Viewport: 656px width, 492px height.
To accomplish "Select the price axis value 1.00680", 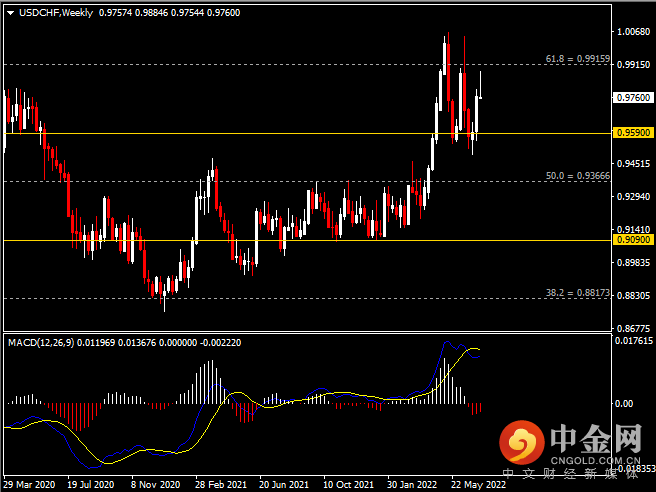I will pos(633,32).
